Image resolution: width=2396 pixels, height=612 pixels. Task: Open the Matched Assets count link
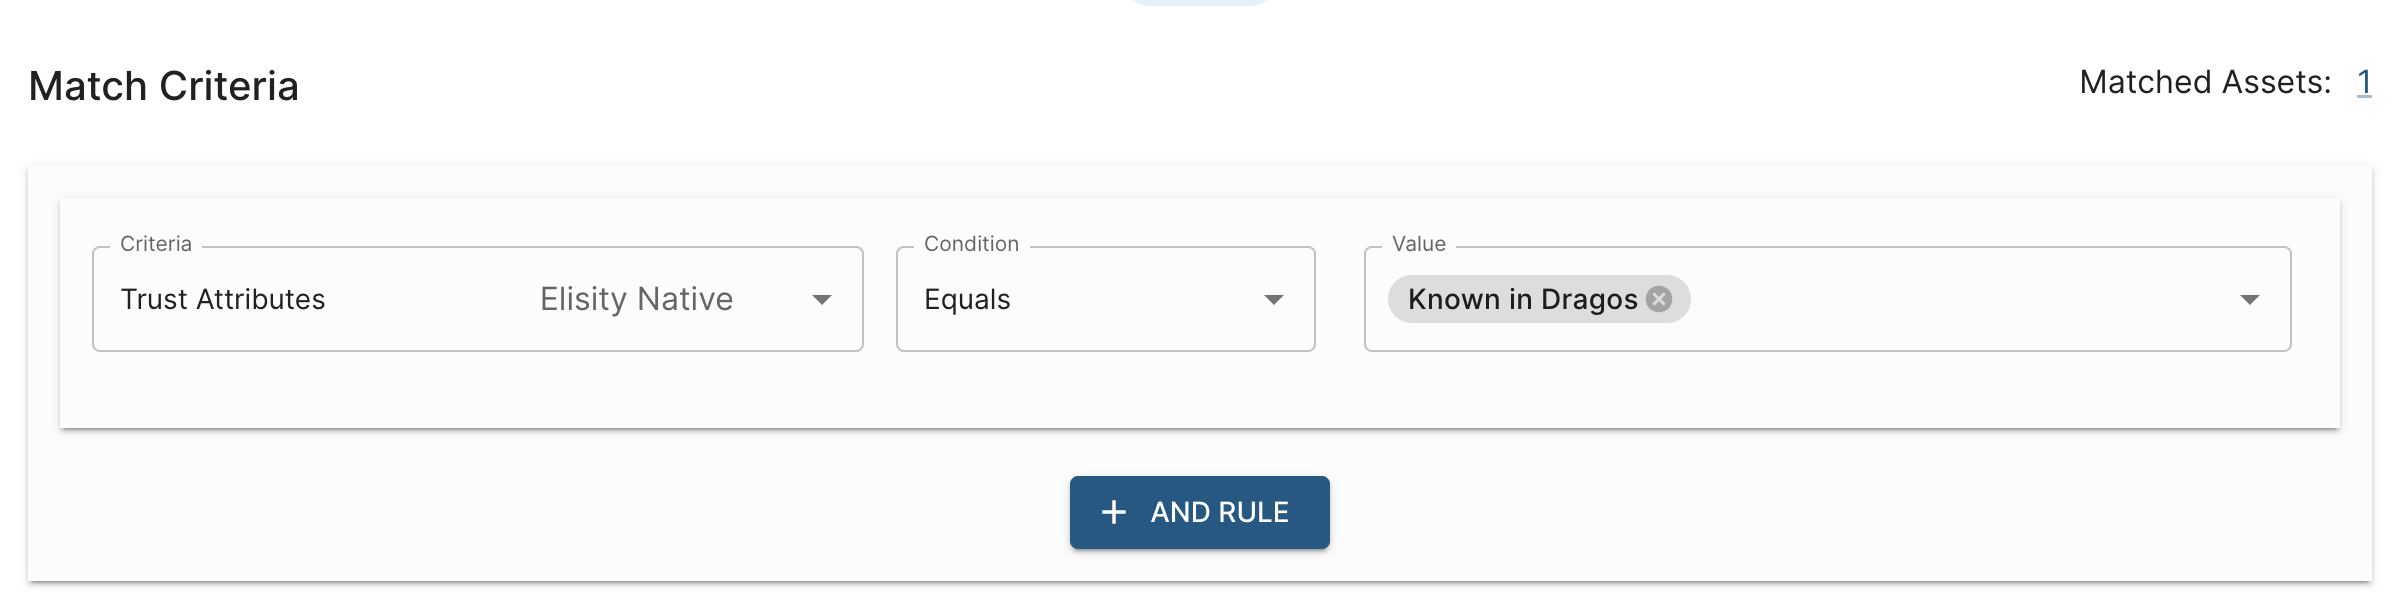tap(2364, 82)
